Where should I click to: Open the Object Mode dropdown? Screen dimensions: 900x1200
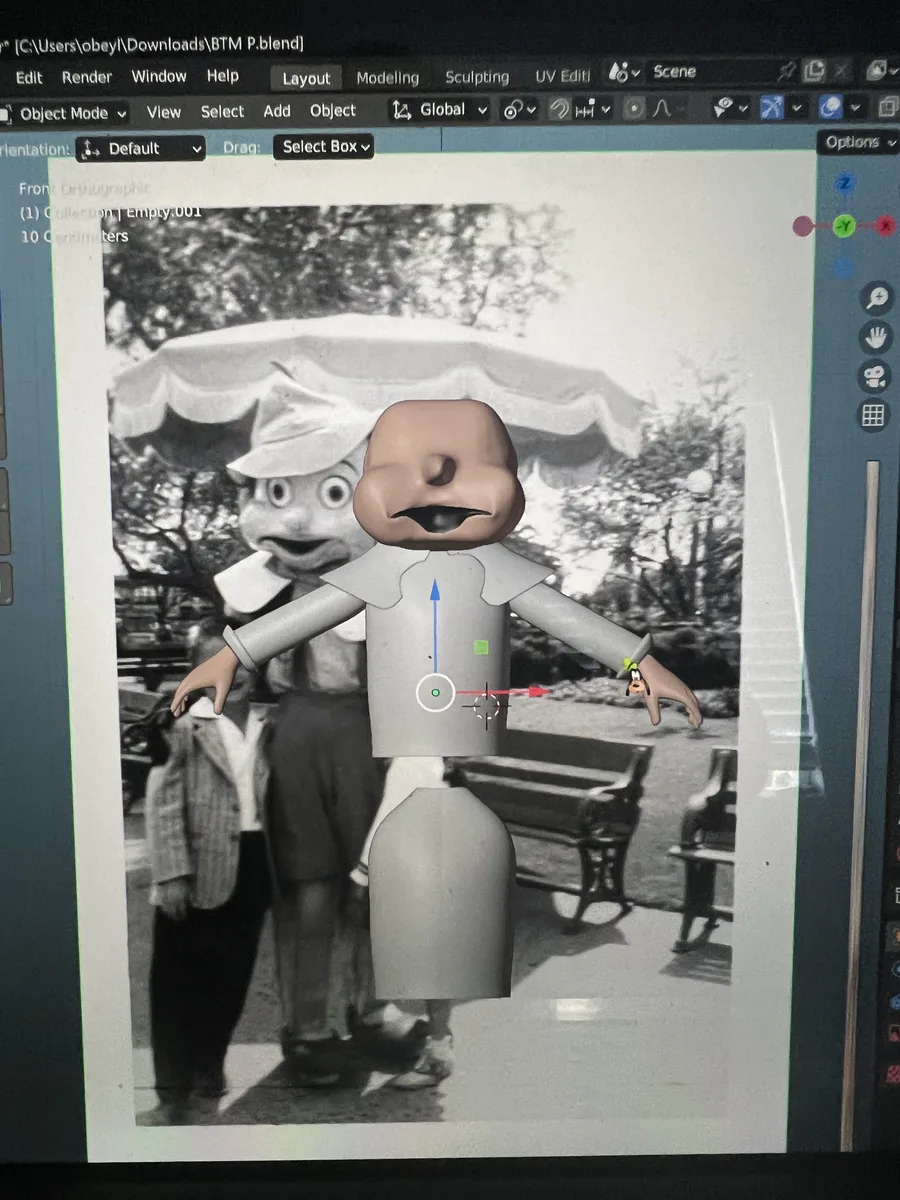click(66, 113)
